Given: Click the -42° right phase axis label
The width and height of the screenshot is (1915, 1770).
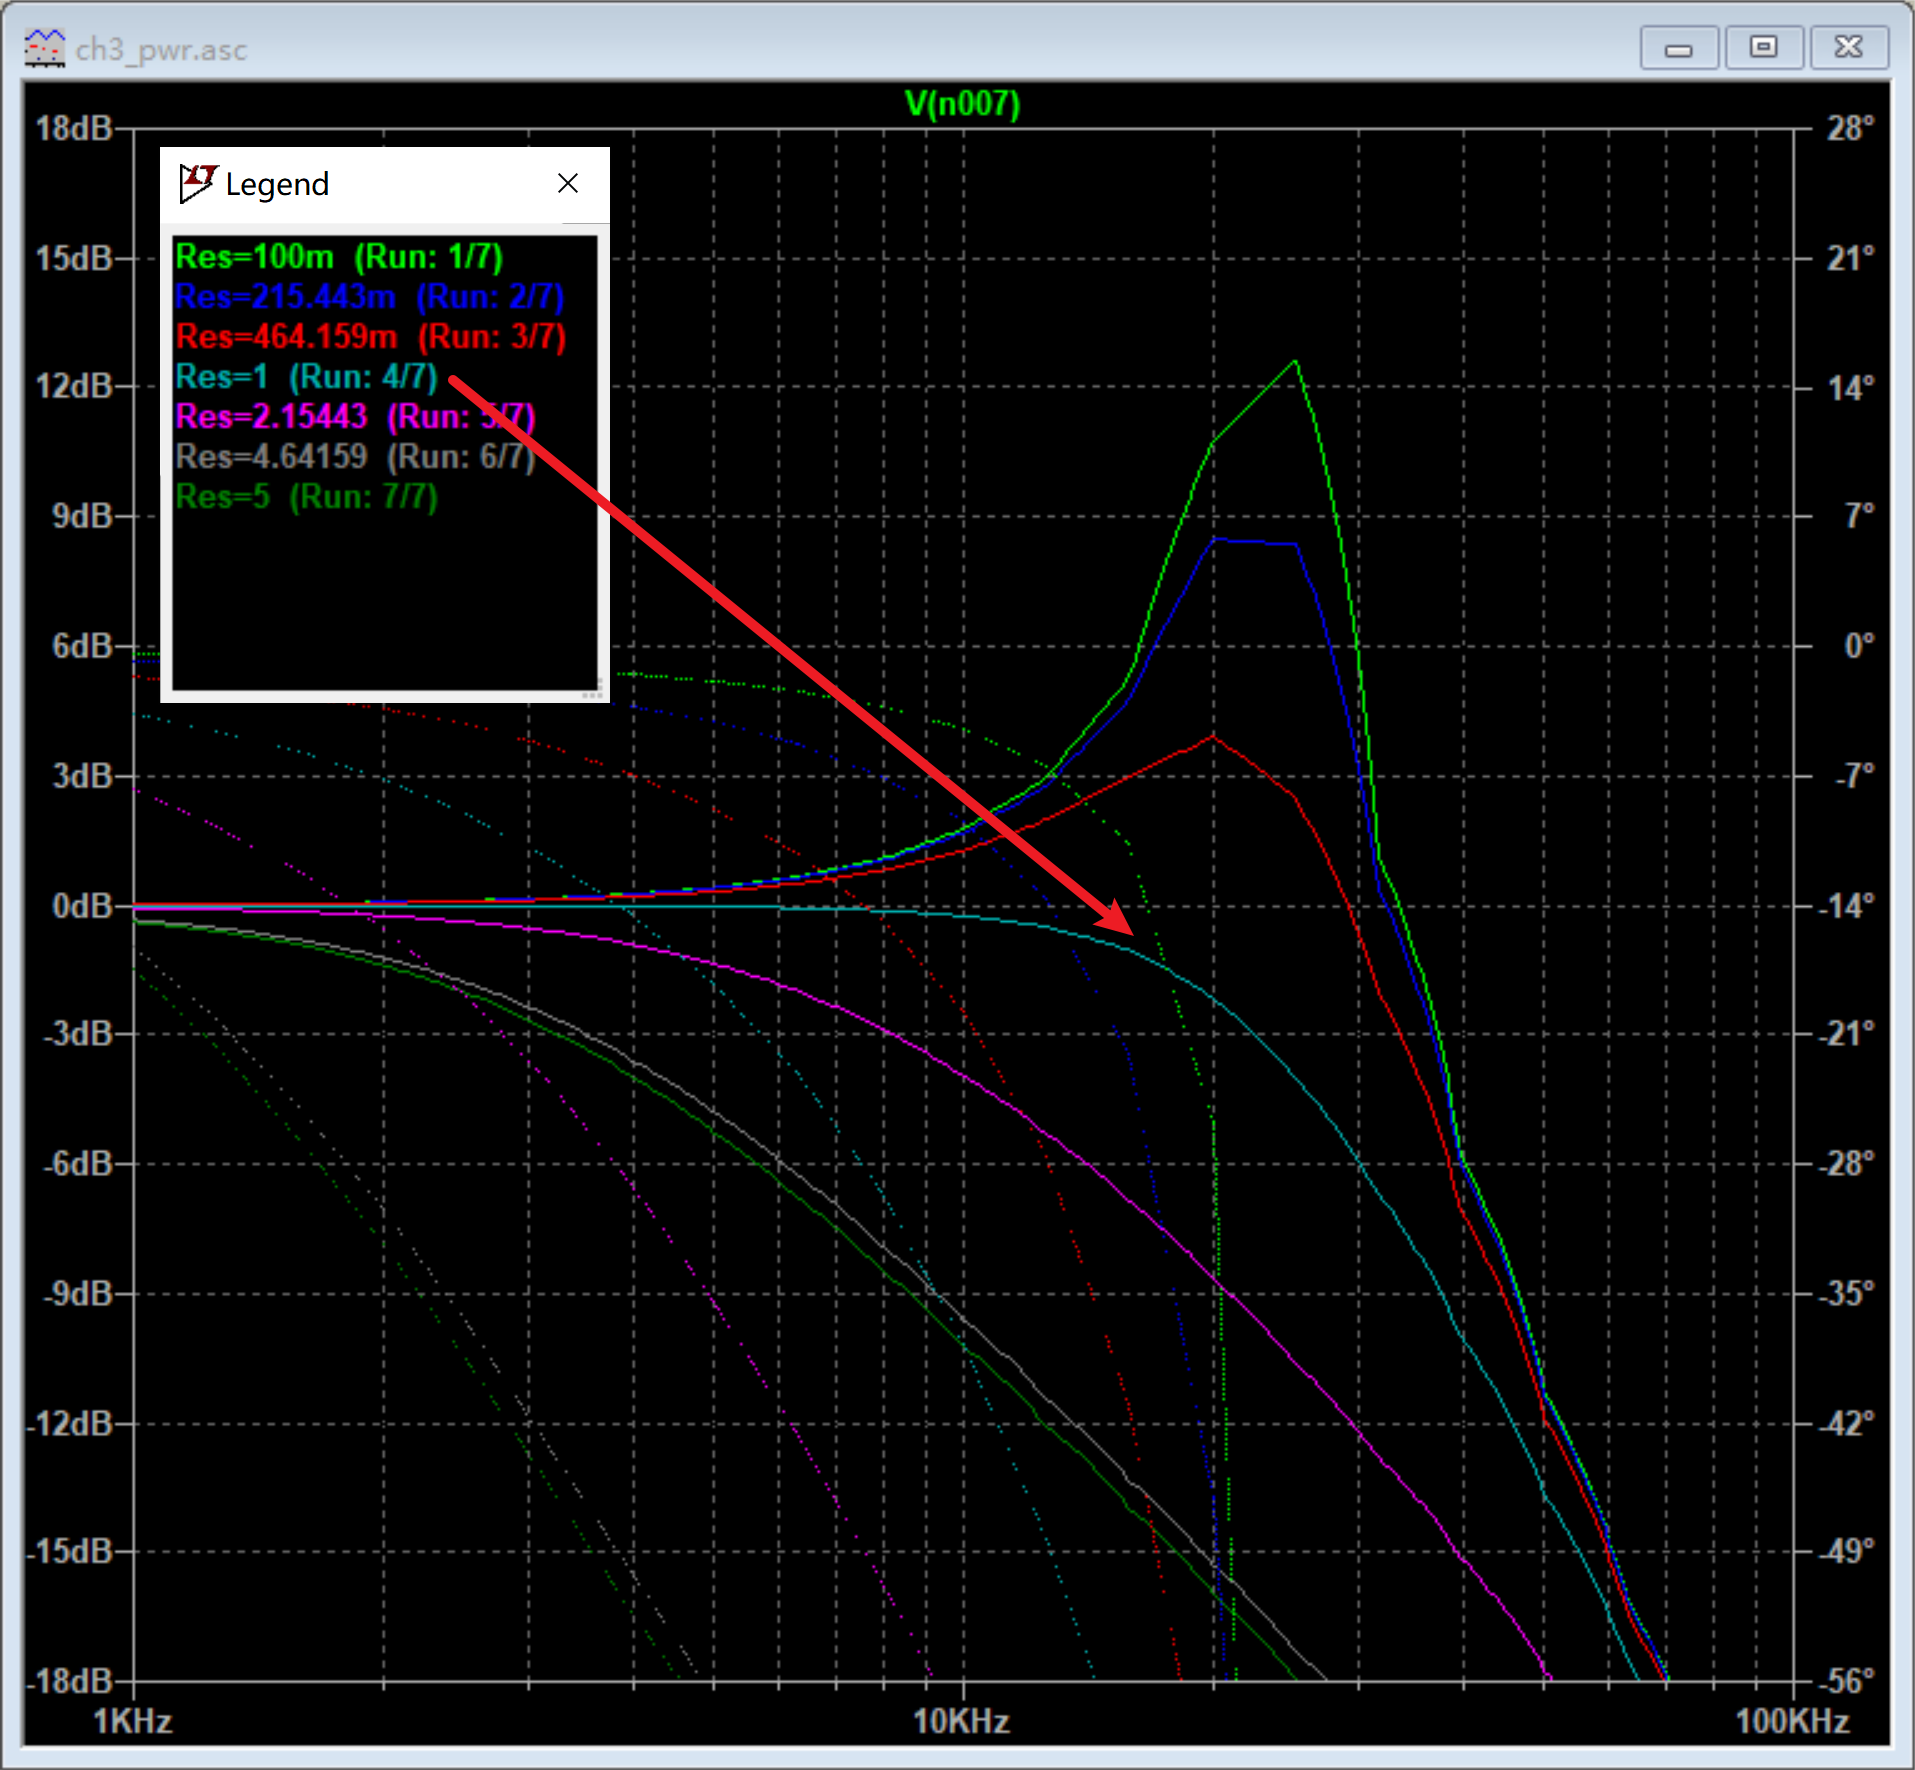Looking at the screenshot, I should click(x=1846, y=1423).
